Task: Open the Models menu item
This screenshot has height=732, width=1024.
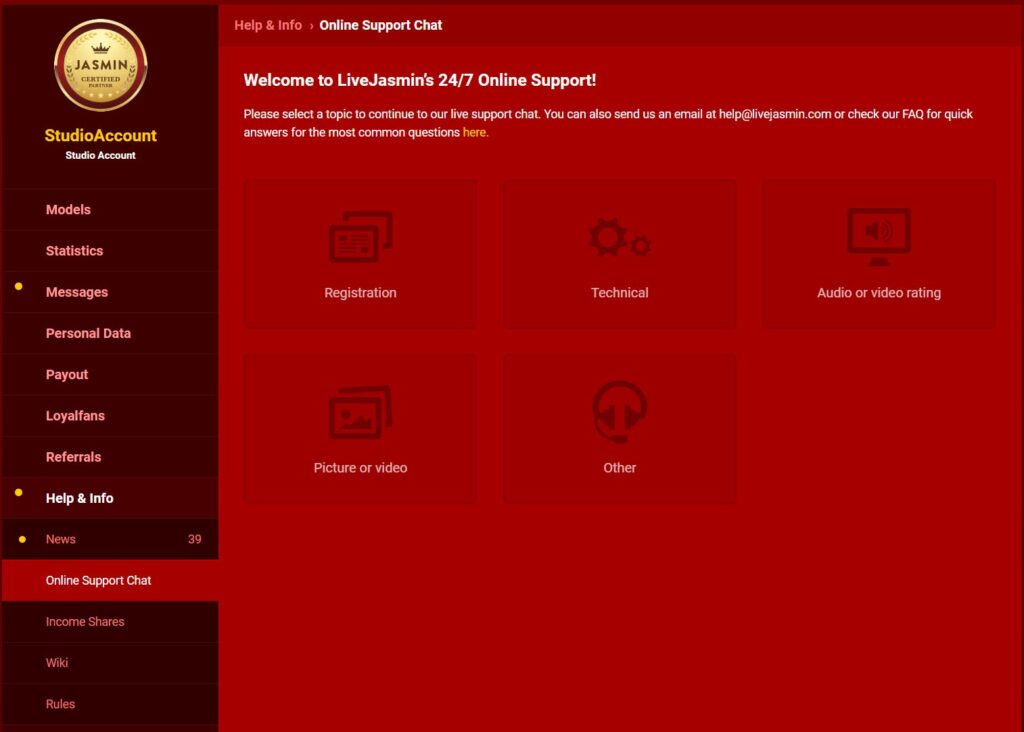Action: (110, 210)
